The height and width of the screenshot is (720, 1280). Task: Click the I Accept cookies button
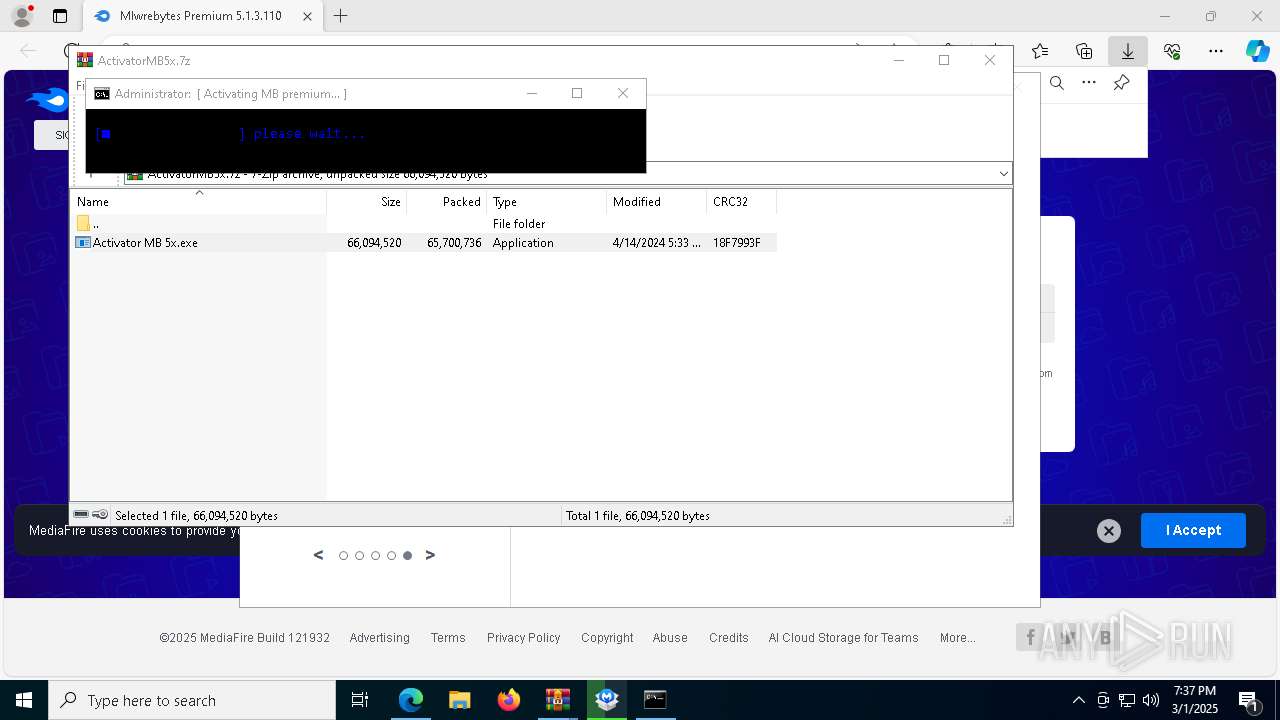tap(1193, 530)
